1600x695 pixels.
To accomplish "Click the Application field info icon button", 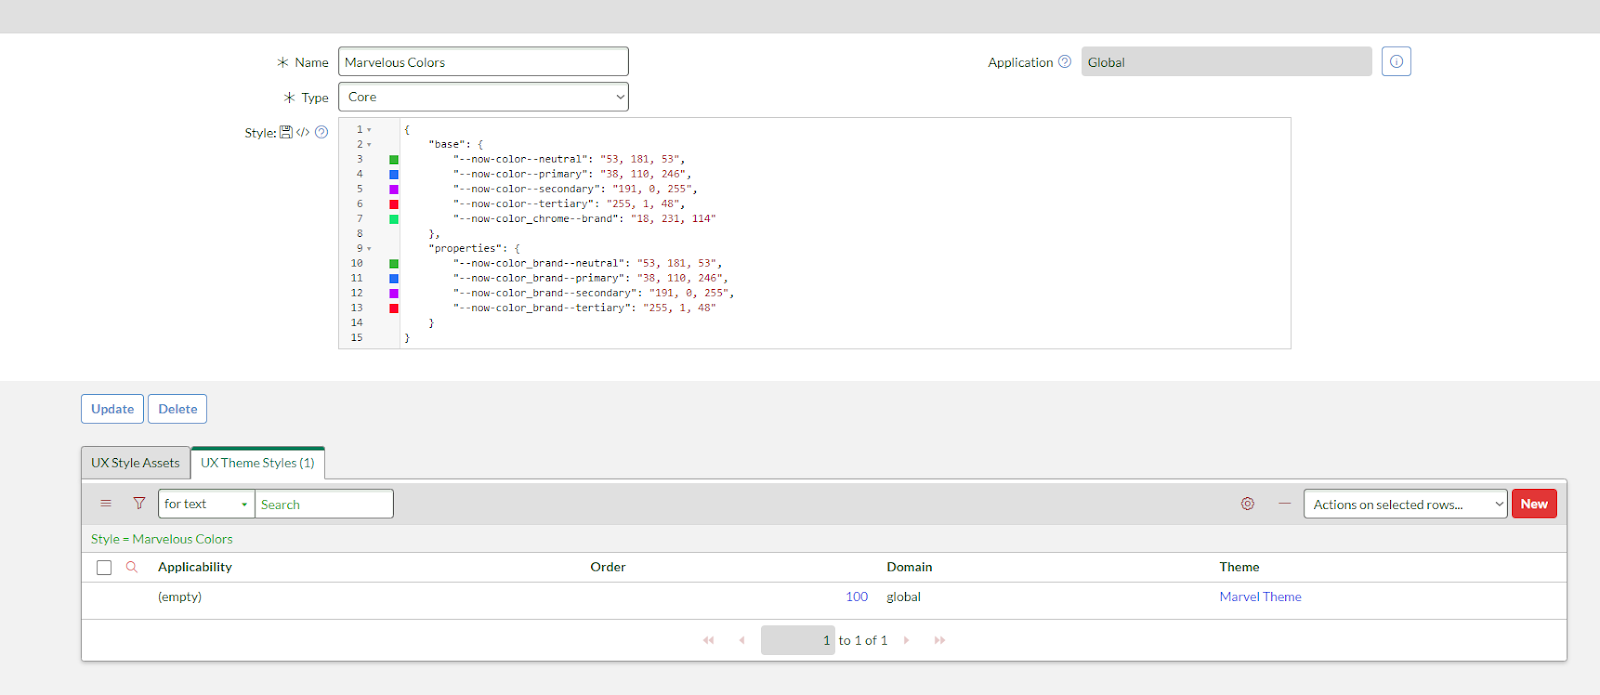I will tap(1396, 62).
